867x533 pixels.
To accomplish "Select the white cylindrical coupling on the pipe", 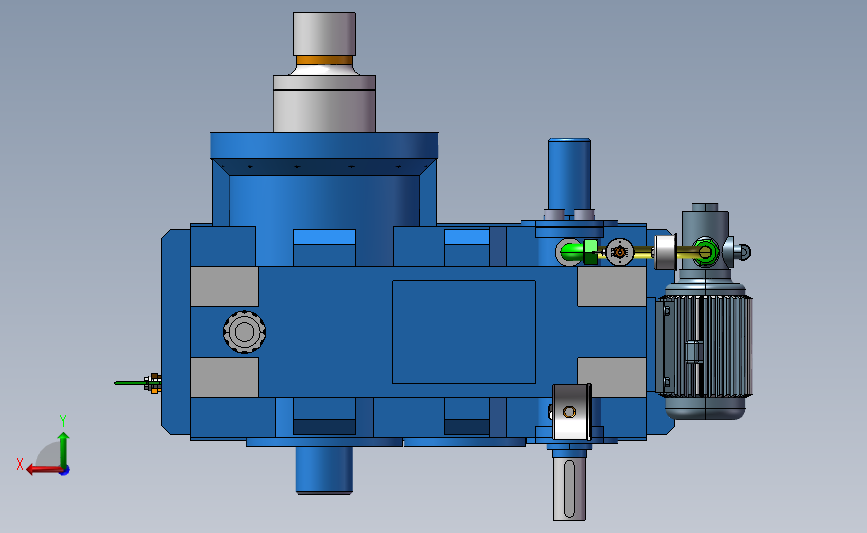I will [x=665, y=252].
